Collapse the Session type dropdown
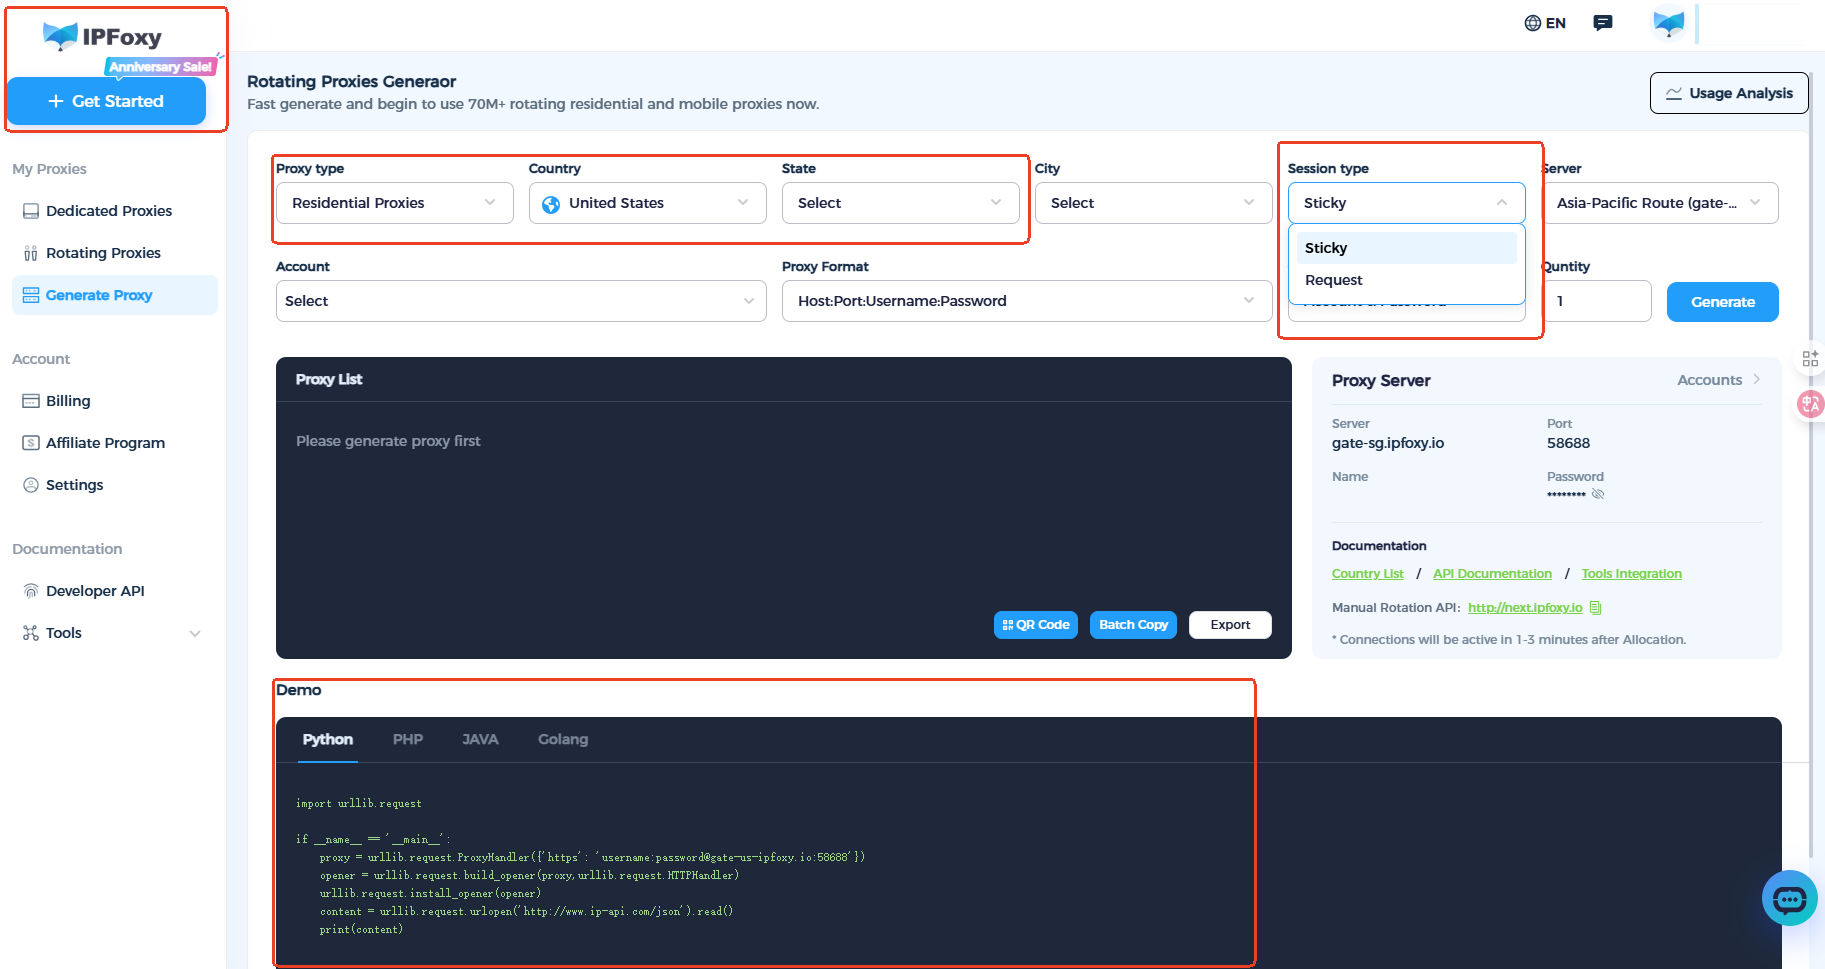 (1407, 203)
